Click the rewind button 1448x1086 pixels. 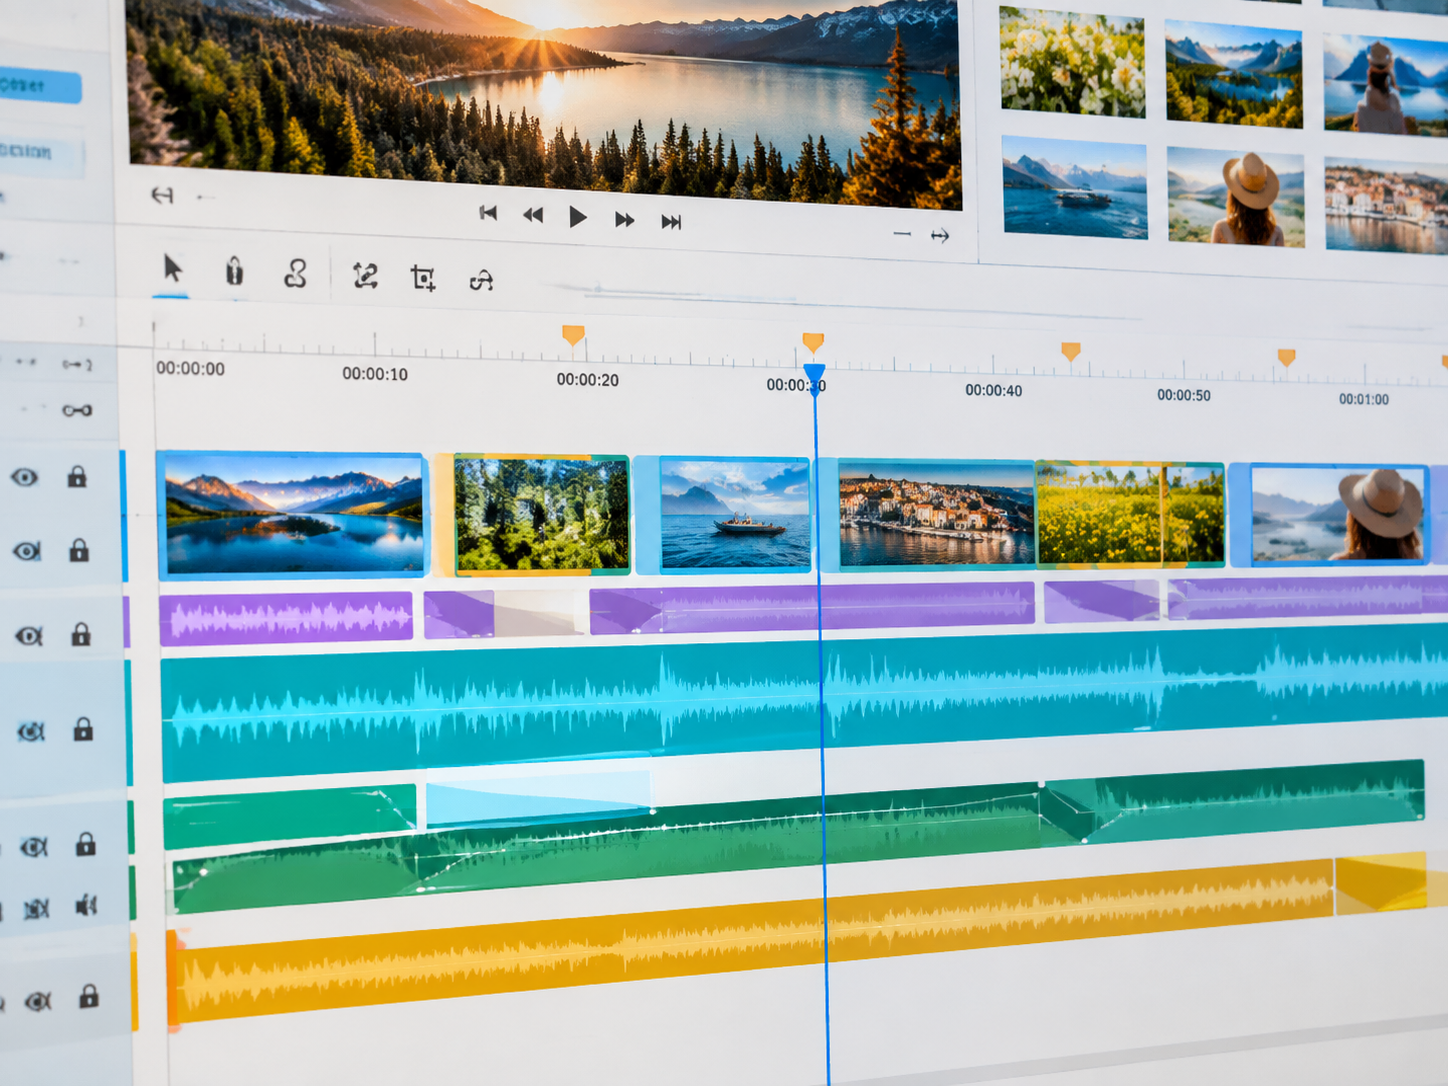pos(533,215)
